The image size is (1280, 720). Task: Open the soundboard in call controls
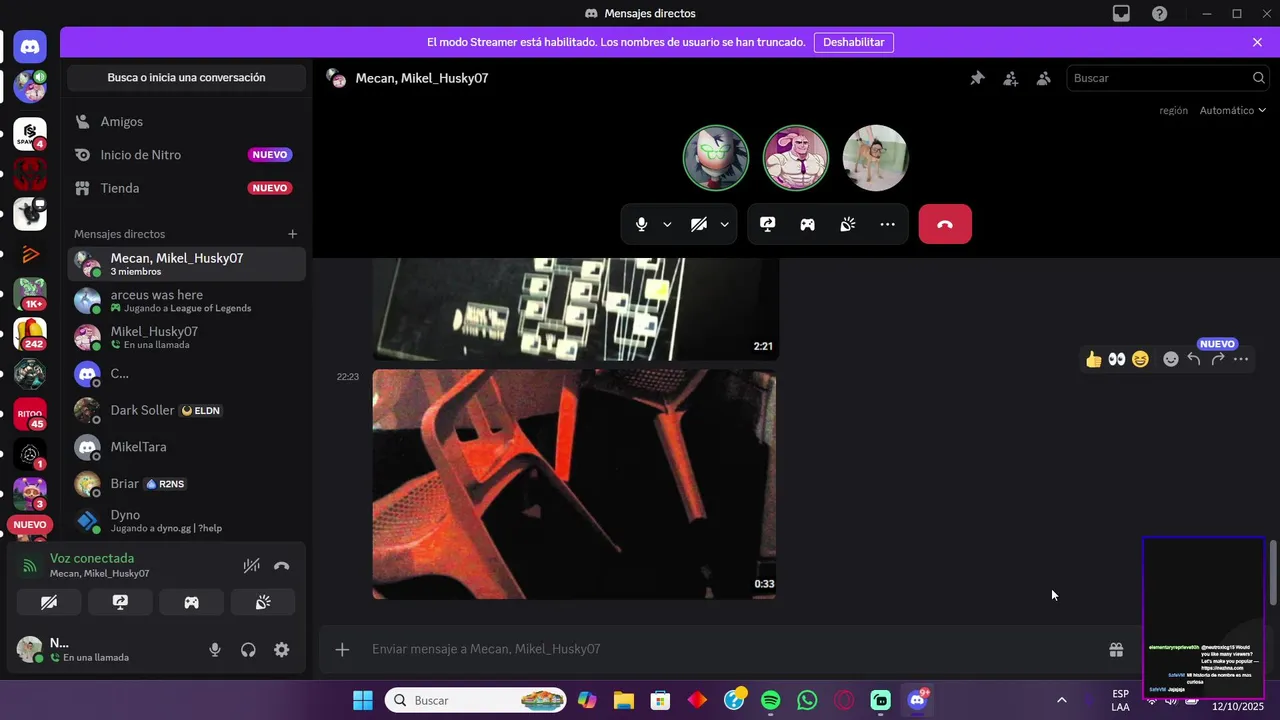[x=847, y=224]
